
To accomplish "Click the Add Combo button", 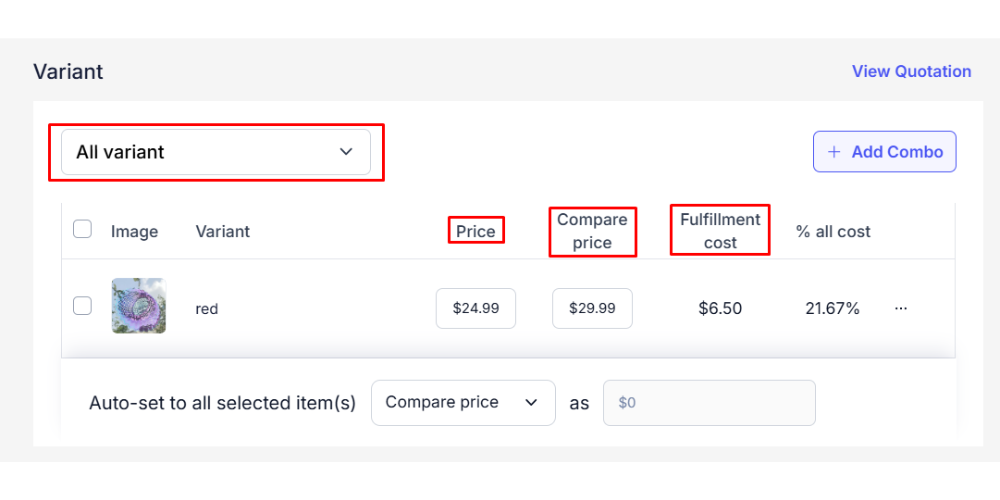I will 884,152.
